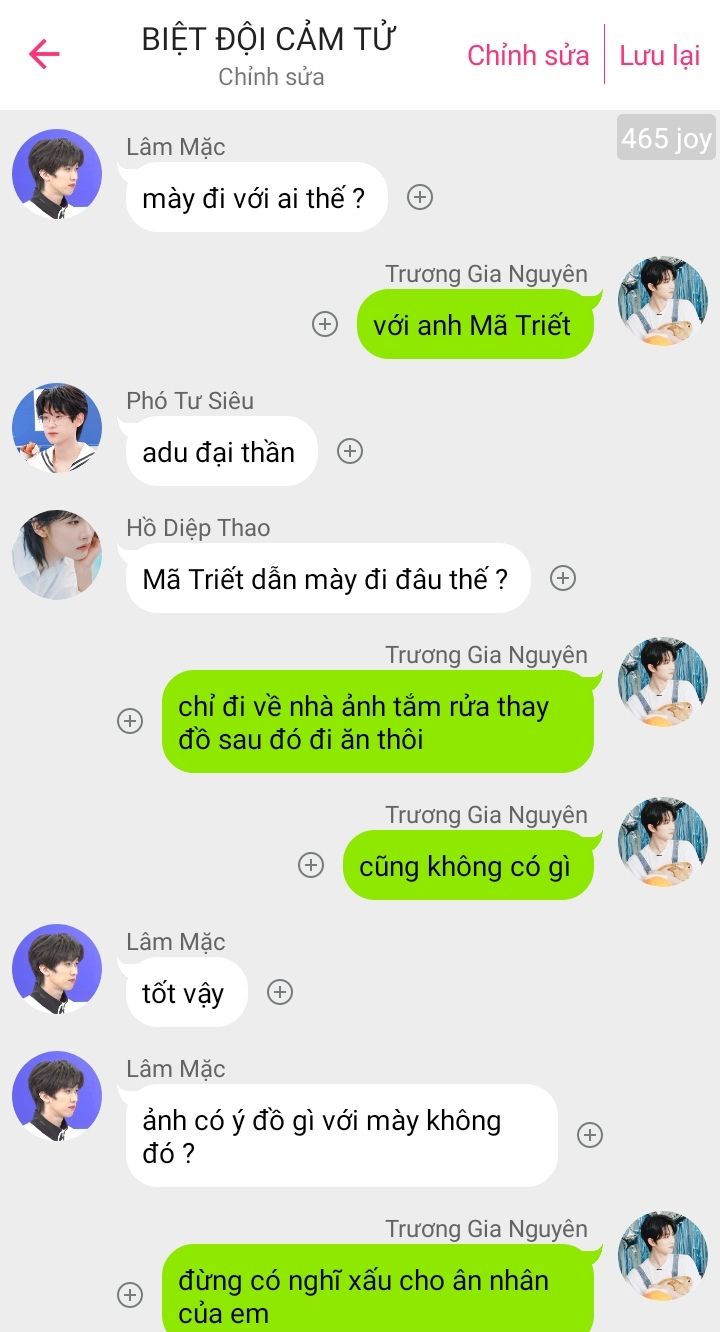Select the "adu đại thần" message bubble
Viewport: 720px width, 1332px height.
coord(219,451)
